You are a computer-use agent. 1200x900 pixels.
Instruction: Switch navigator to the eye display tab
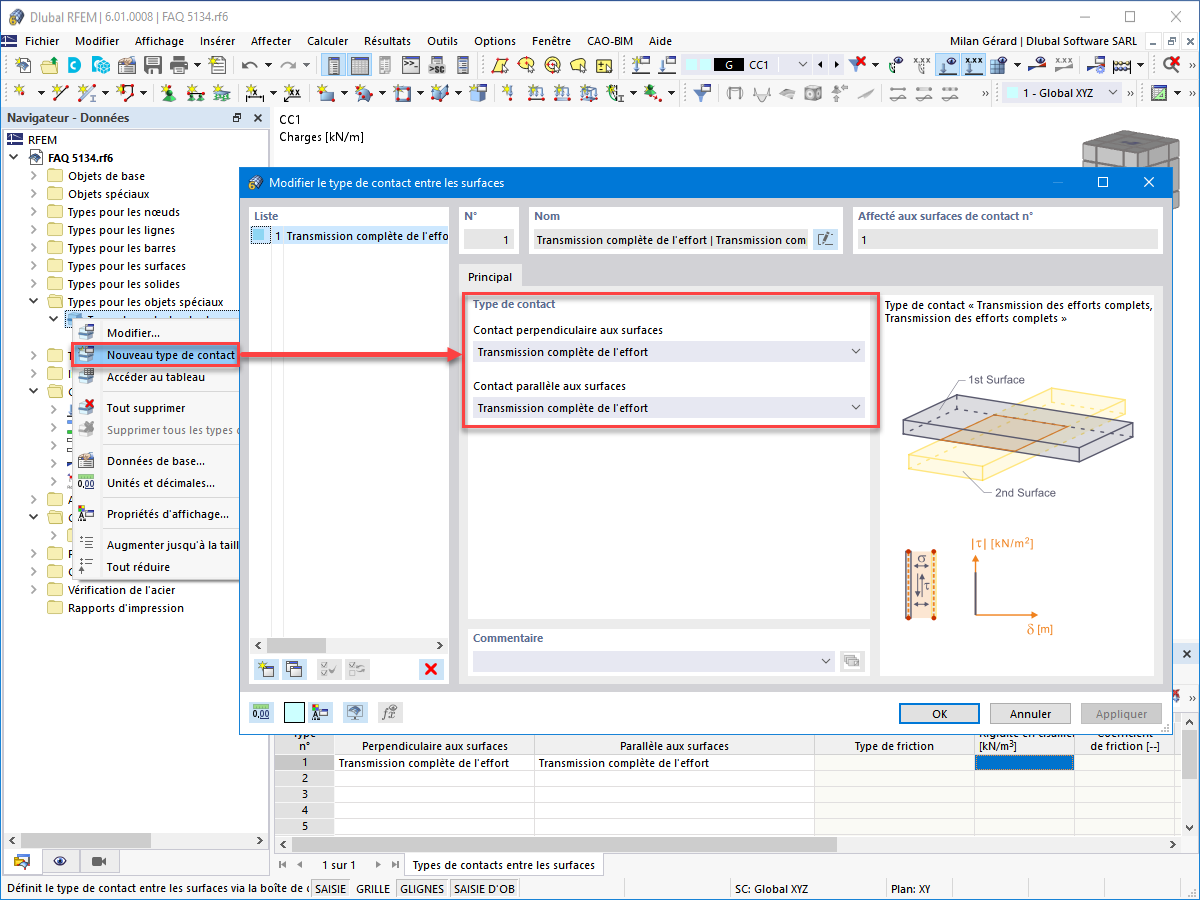pos(61,861)
